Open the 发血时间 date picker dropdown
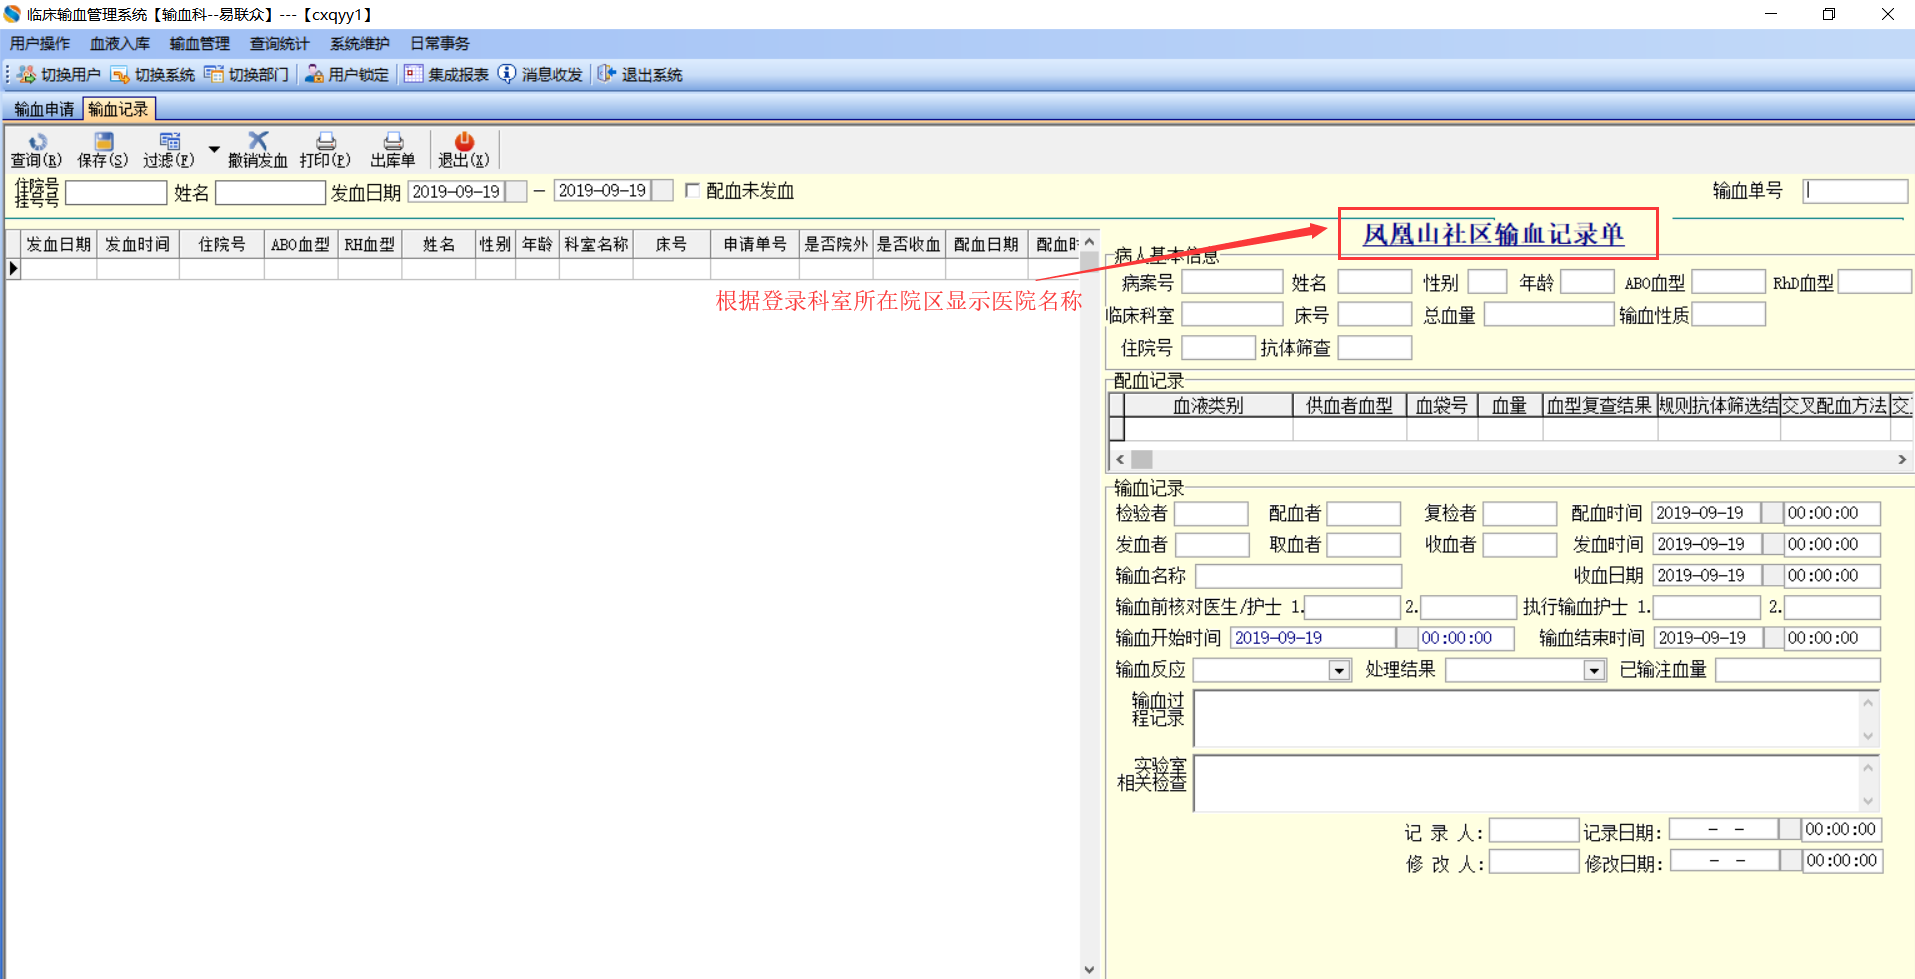Screen dimensions: 1915x979 (1772, 544)
